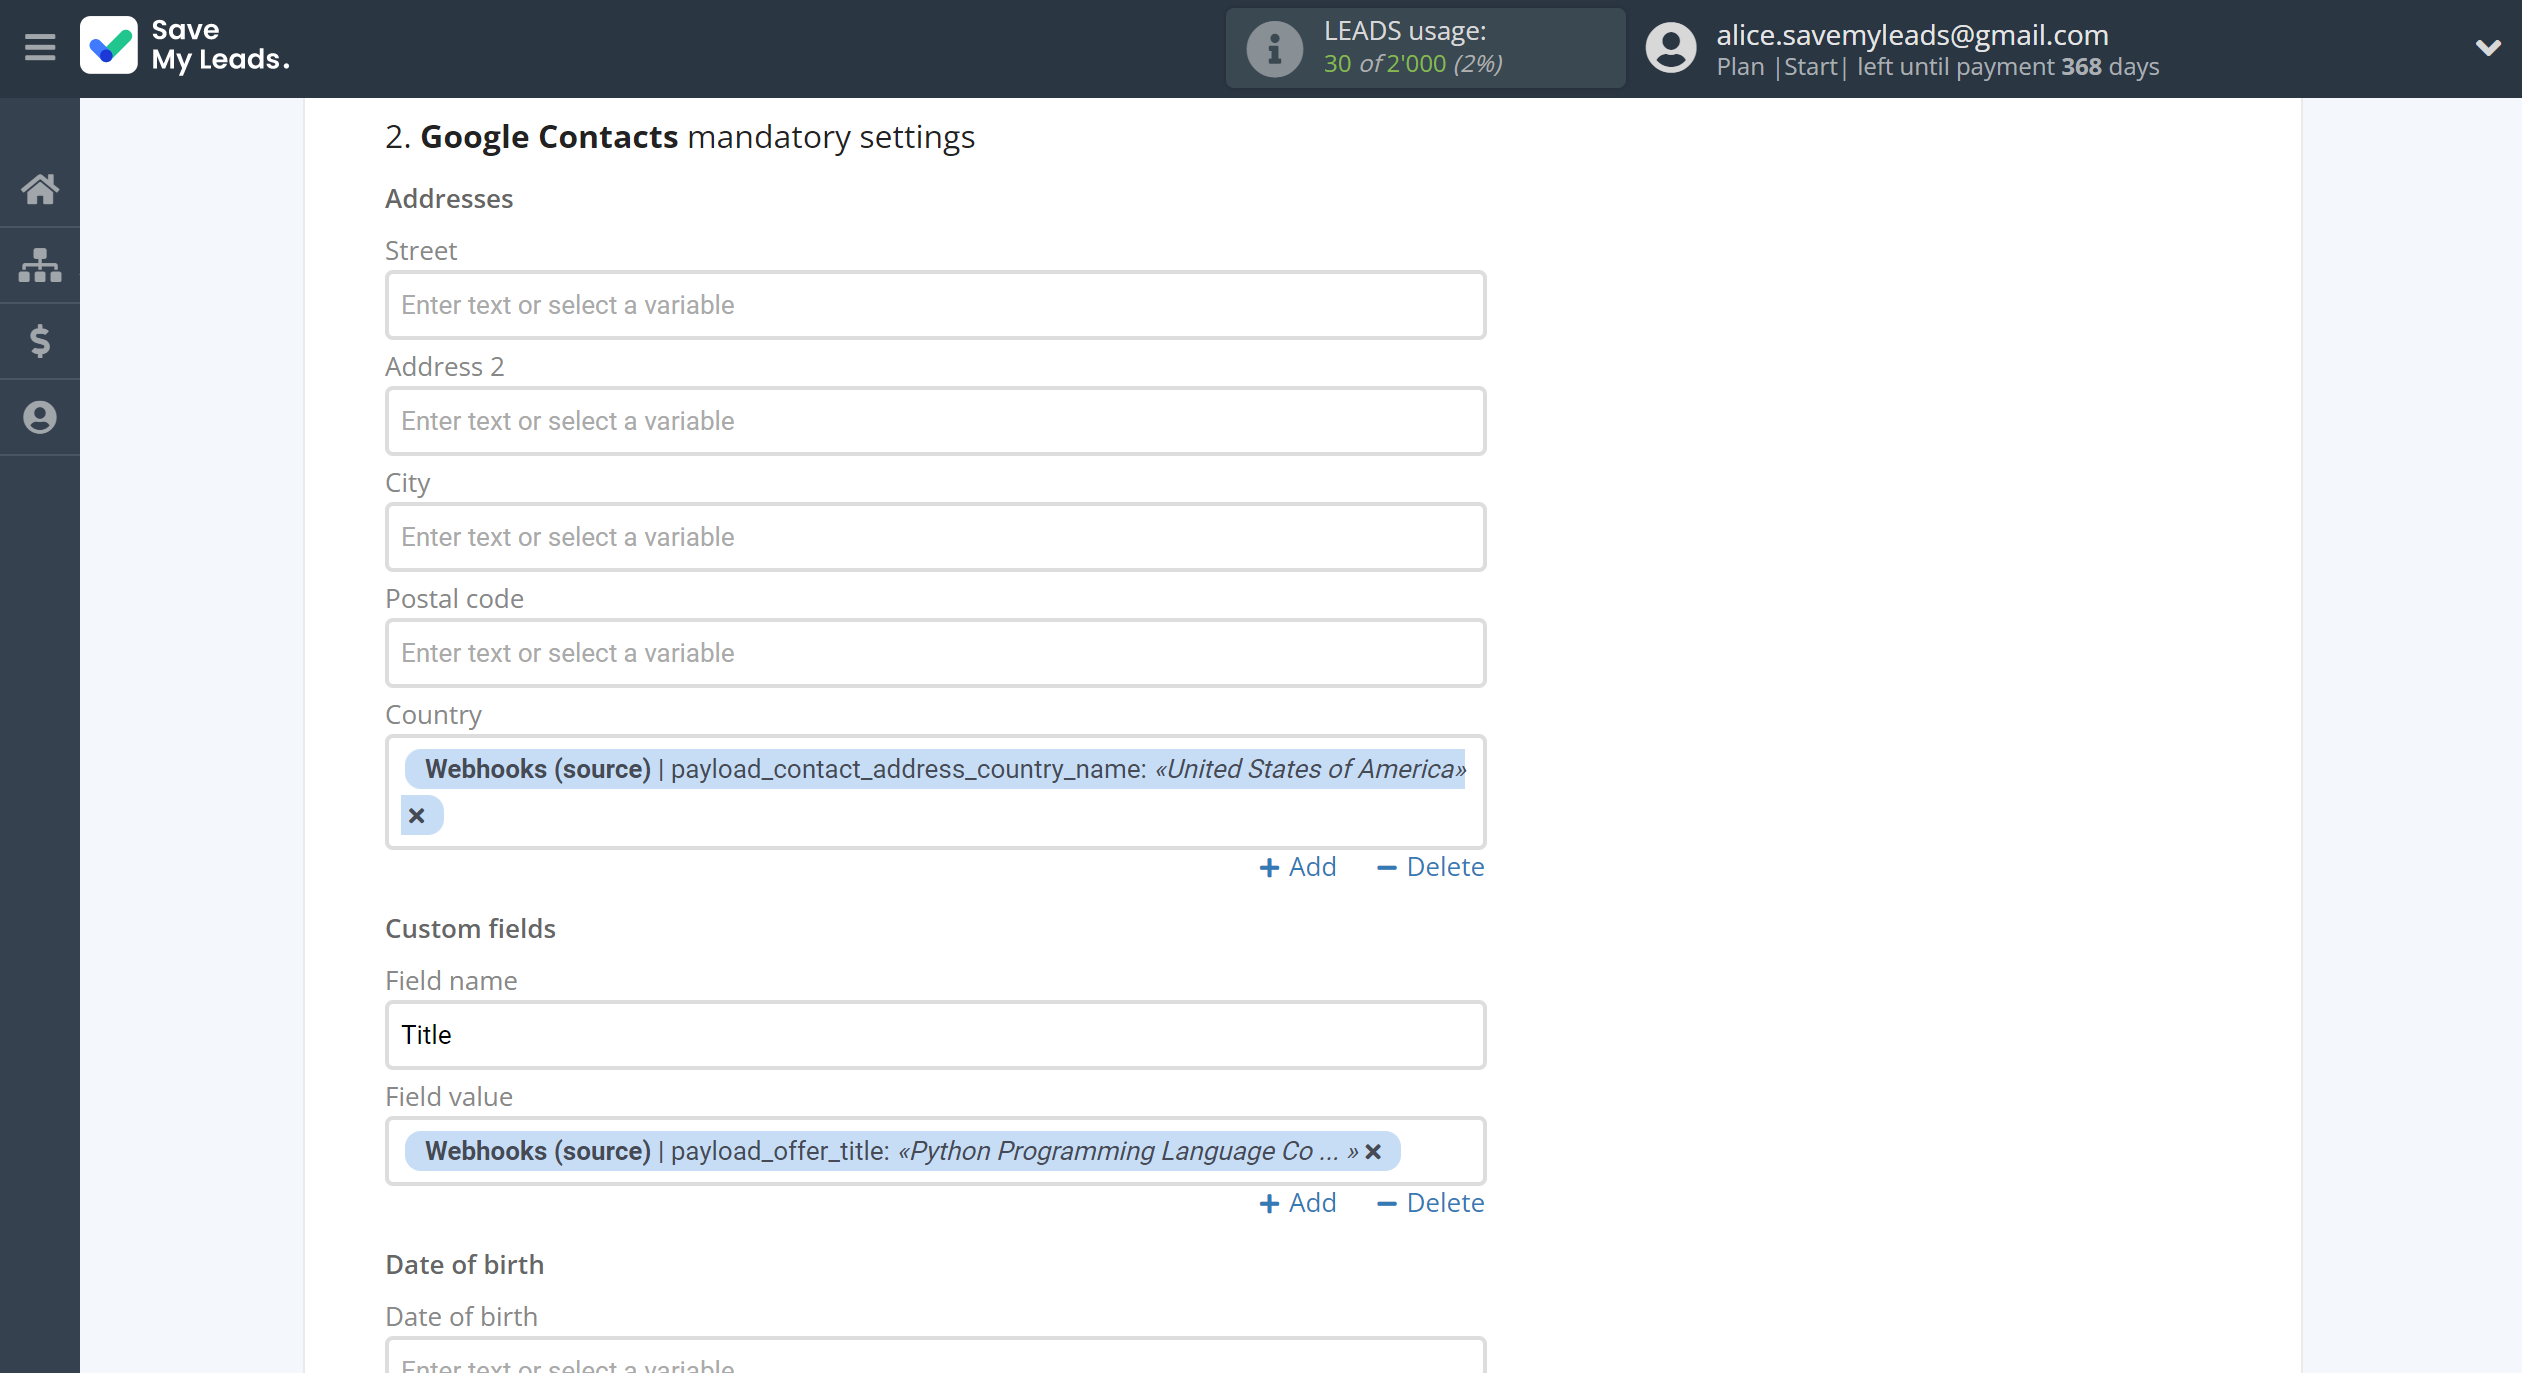Click the City input field
Viewport: 2522px width, 1373px height.
pyautogui.click(x=935, y=537)
